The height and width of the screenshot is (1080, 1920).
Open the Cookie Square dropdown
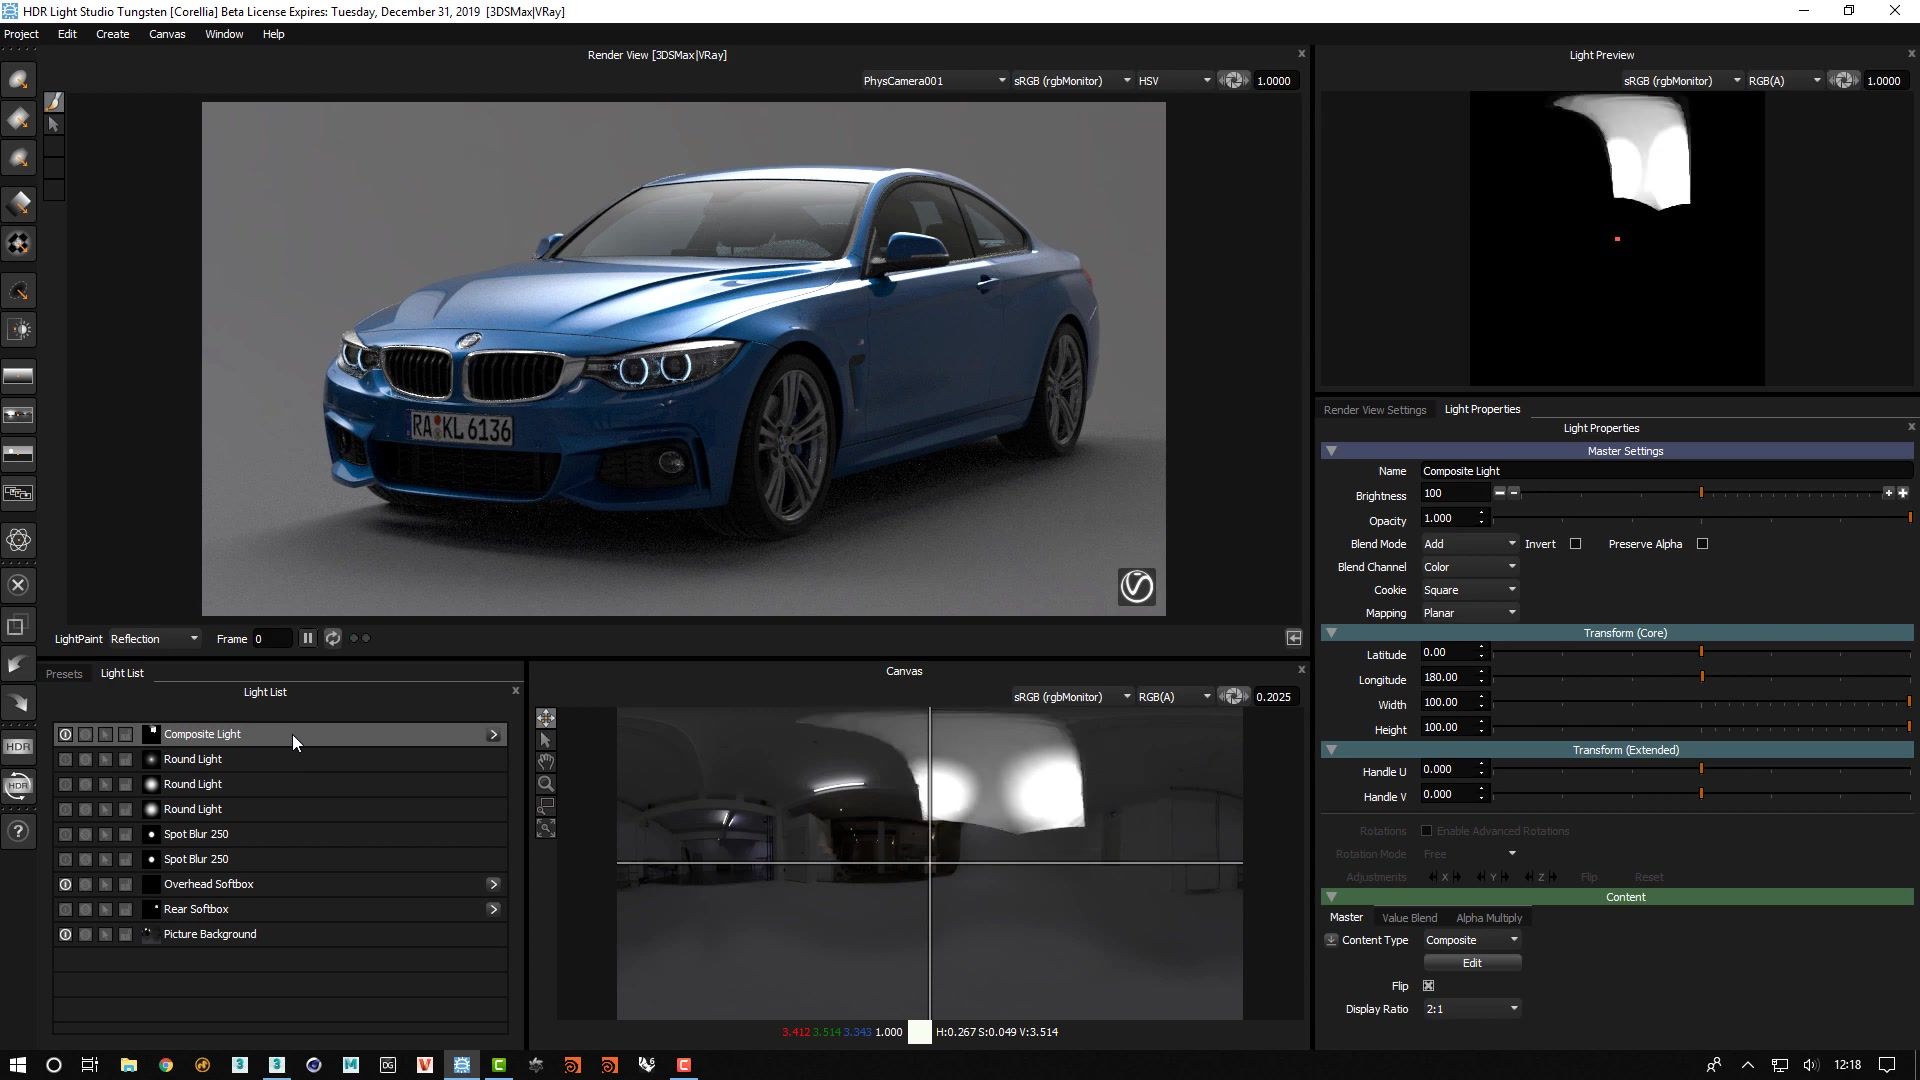[x=1469, y=590]
